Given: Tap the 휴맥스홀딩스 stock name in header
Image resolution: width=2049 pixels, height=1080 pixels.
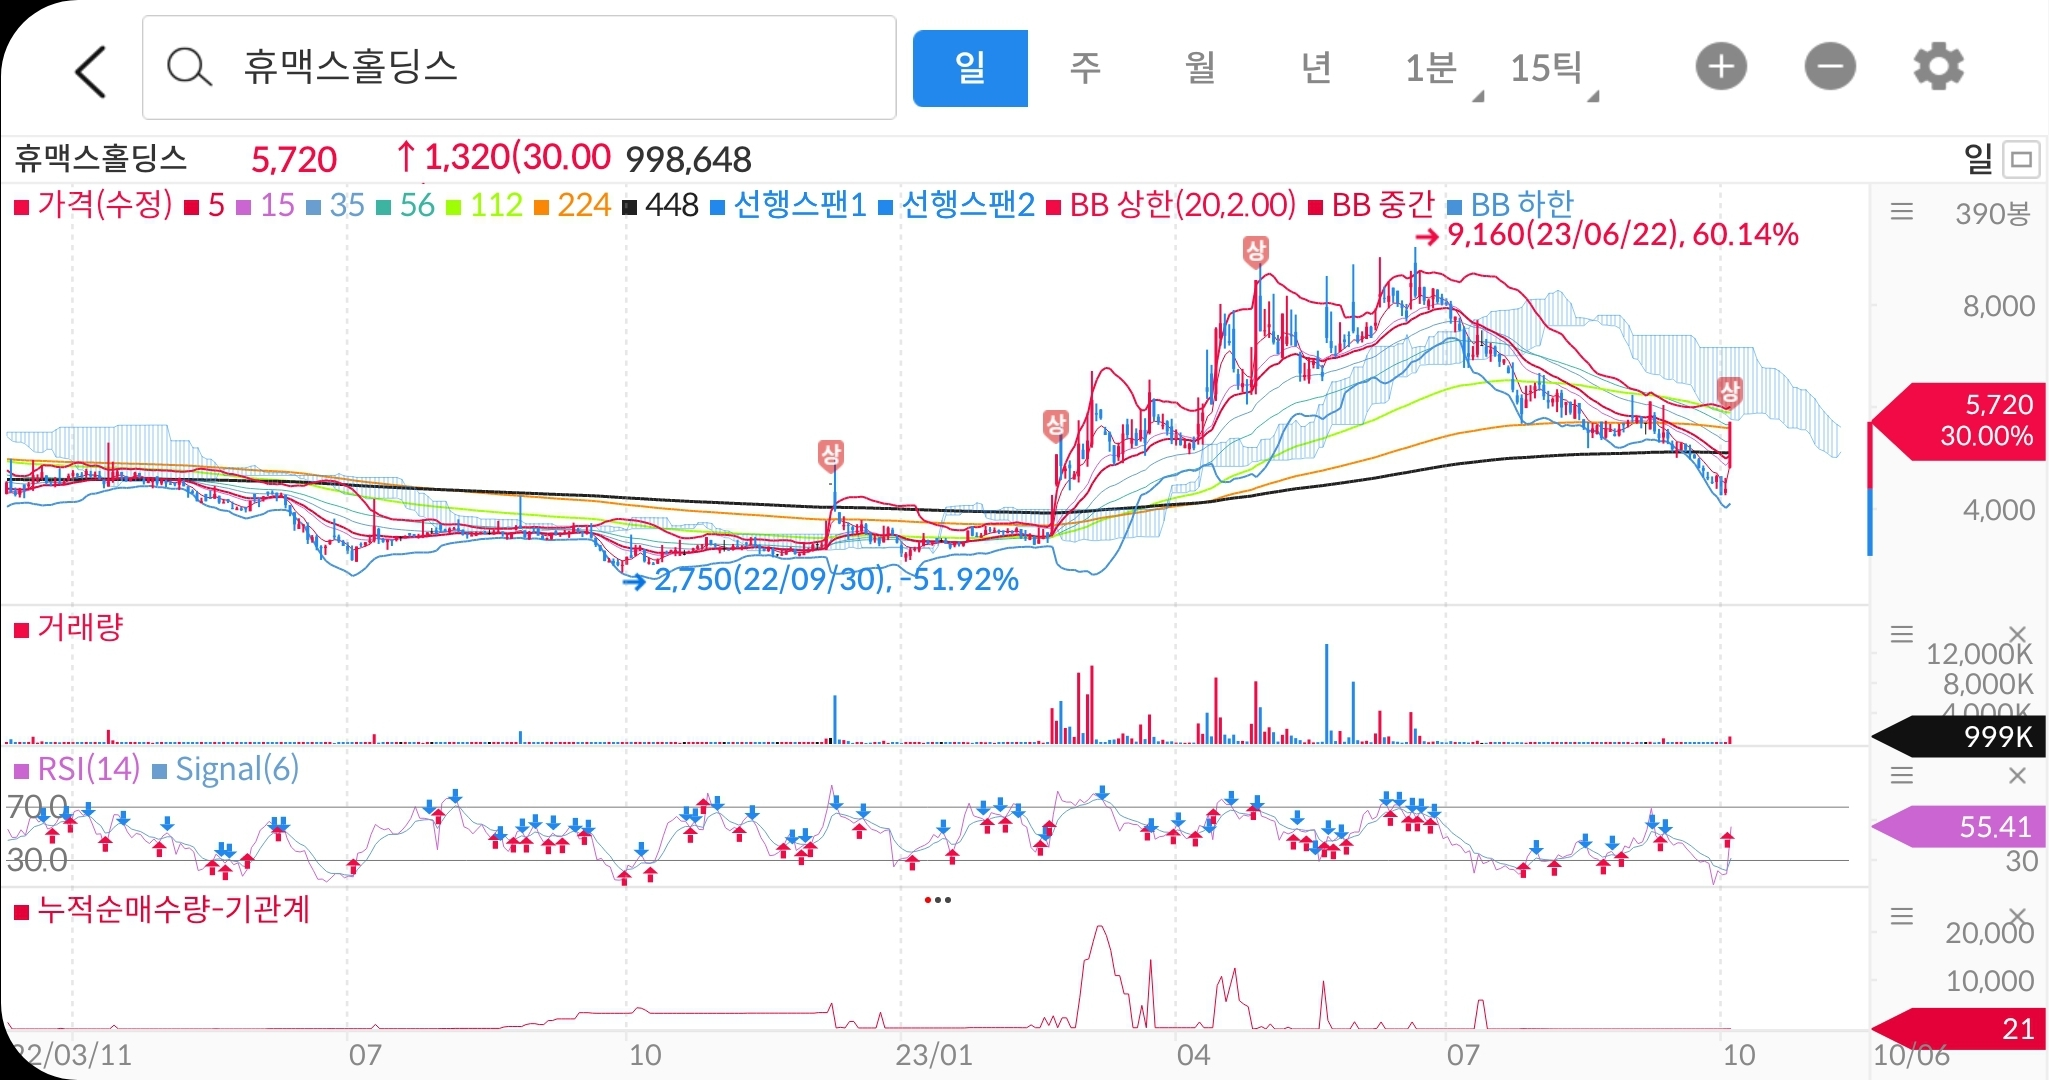Looking at the screenshot, I should (101, 158).
